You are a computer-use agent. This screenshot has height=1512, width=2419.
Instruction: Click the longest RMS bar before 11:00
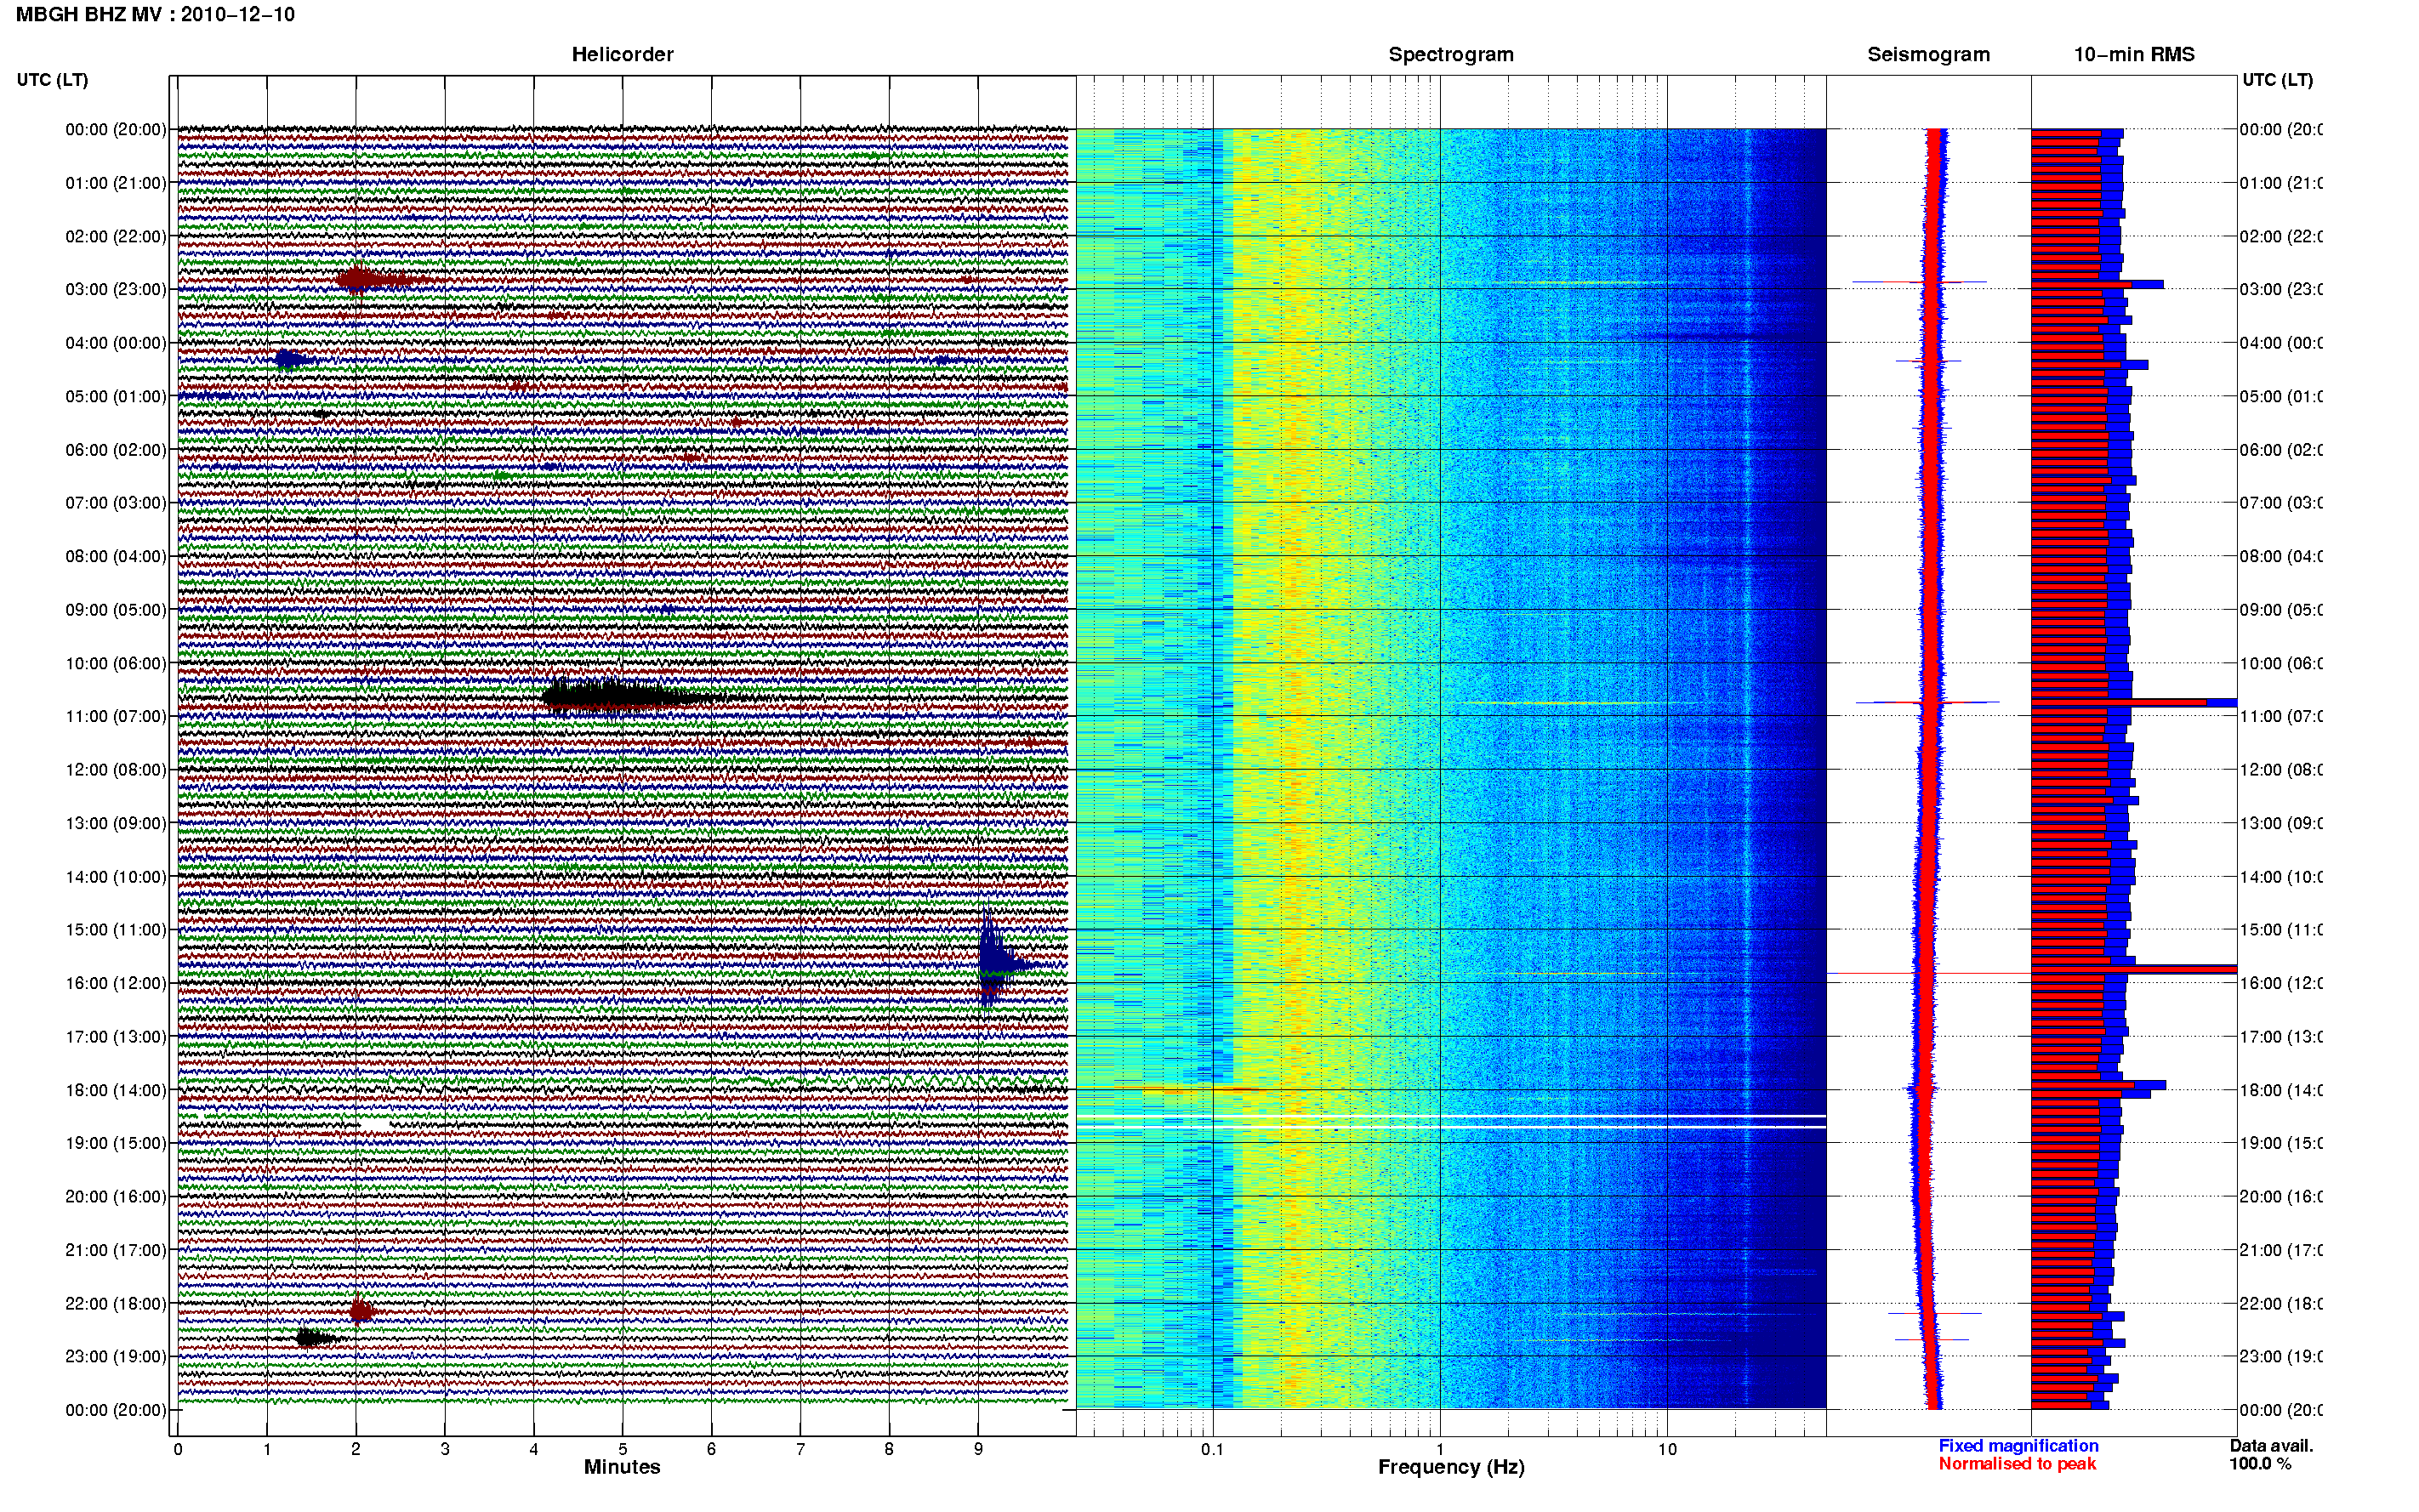2134,703
